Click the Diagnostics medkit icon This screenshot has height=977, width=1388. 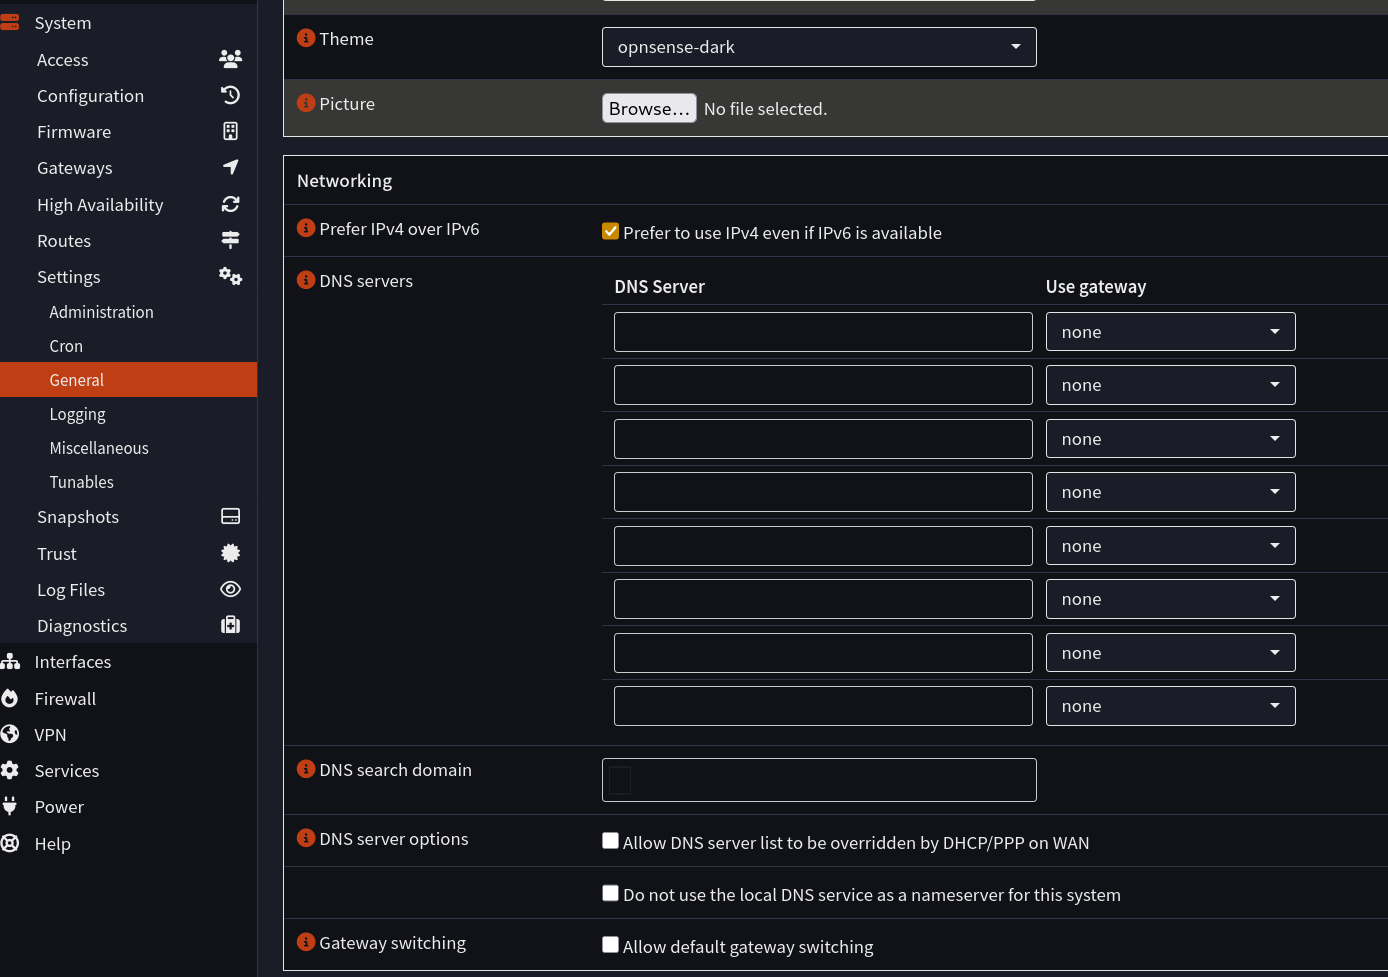tap(230, 625)
